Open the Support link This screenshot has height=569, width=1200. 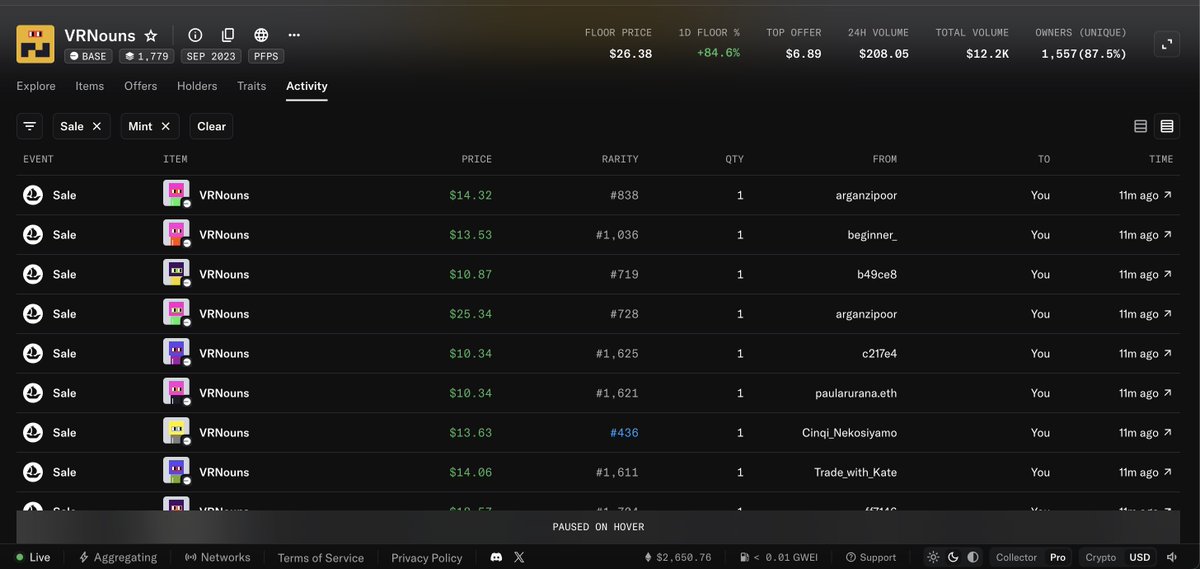(871, 557)
